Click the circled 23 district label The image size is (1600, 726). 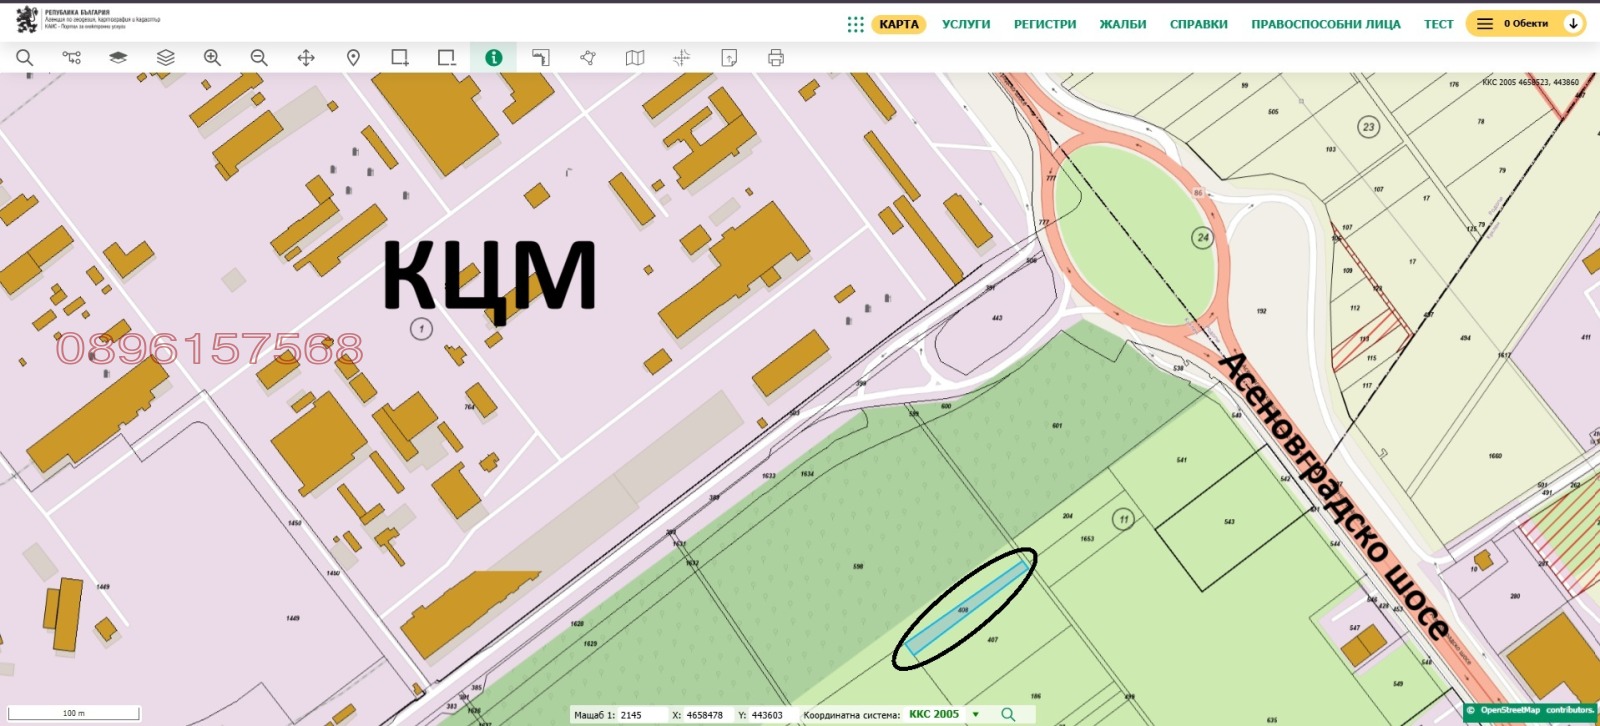click(x=1368, y=127)
